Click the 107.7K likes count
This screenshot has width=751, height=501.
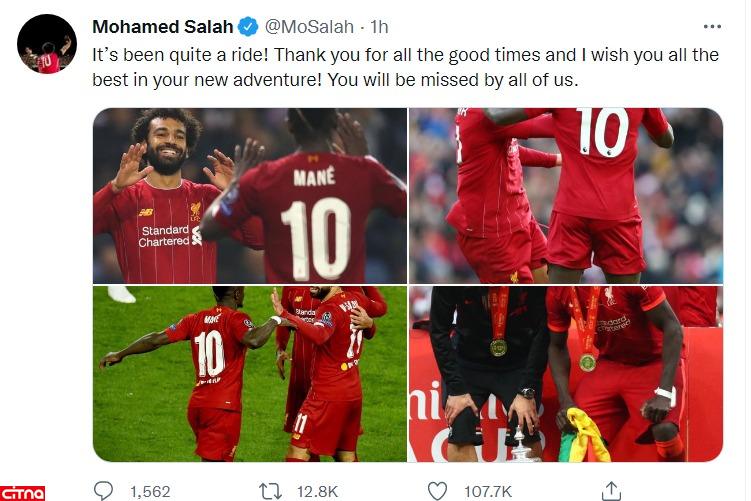tap(488, 492)
